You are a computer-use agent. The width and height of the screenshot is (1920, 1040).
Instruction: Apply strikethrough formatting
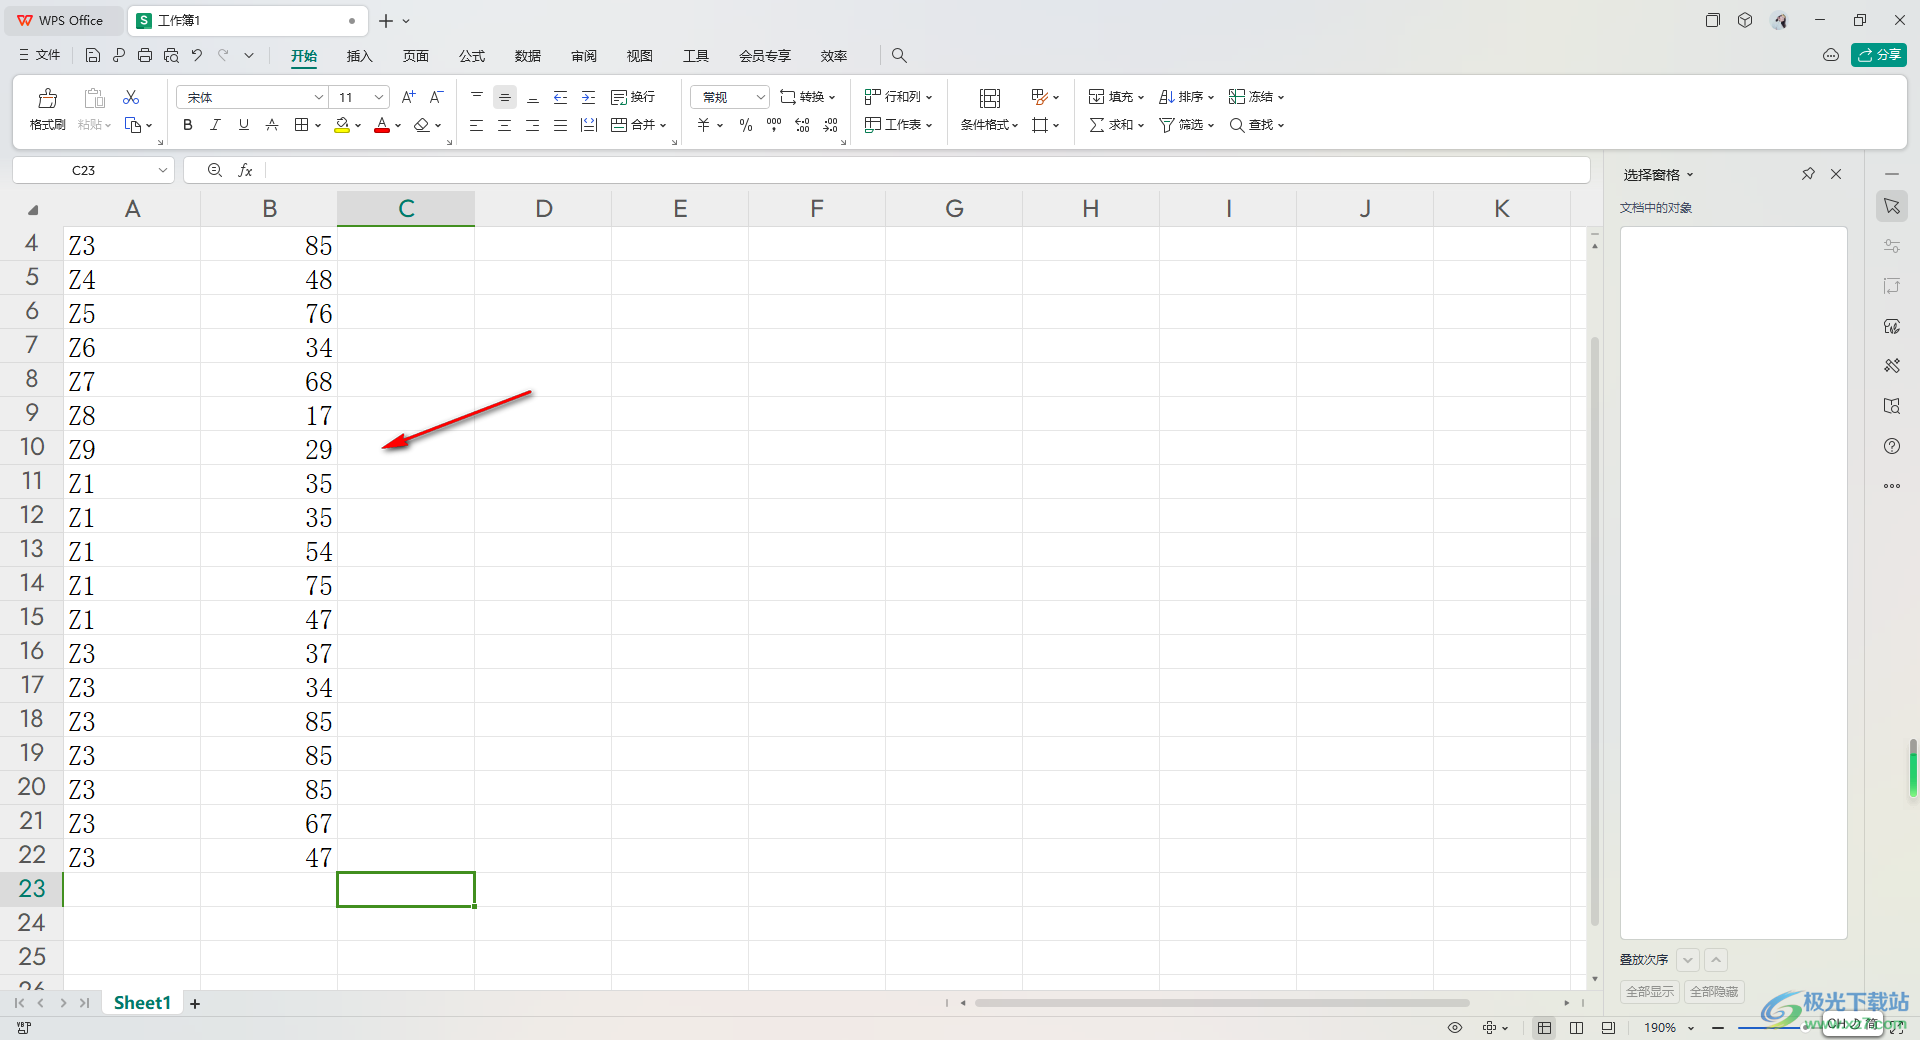click(x=272, y=125)
